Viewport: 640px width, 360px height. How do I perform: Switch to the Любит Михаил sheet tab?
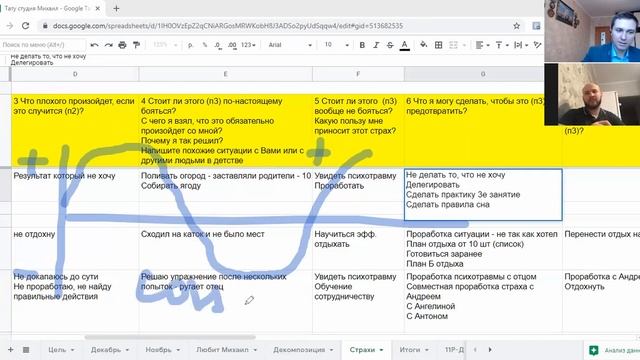222,350
